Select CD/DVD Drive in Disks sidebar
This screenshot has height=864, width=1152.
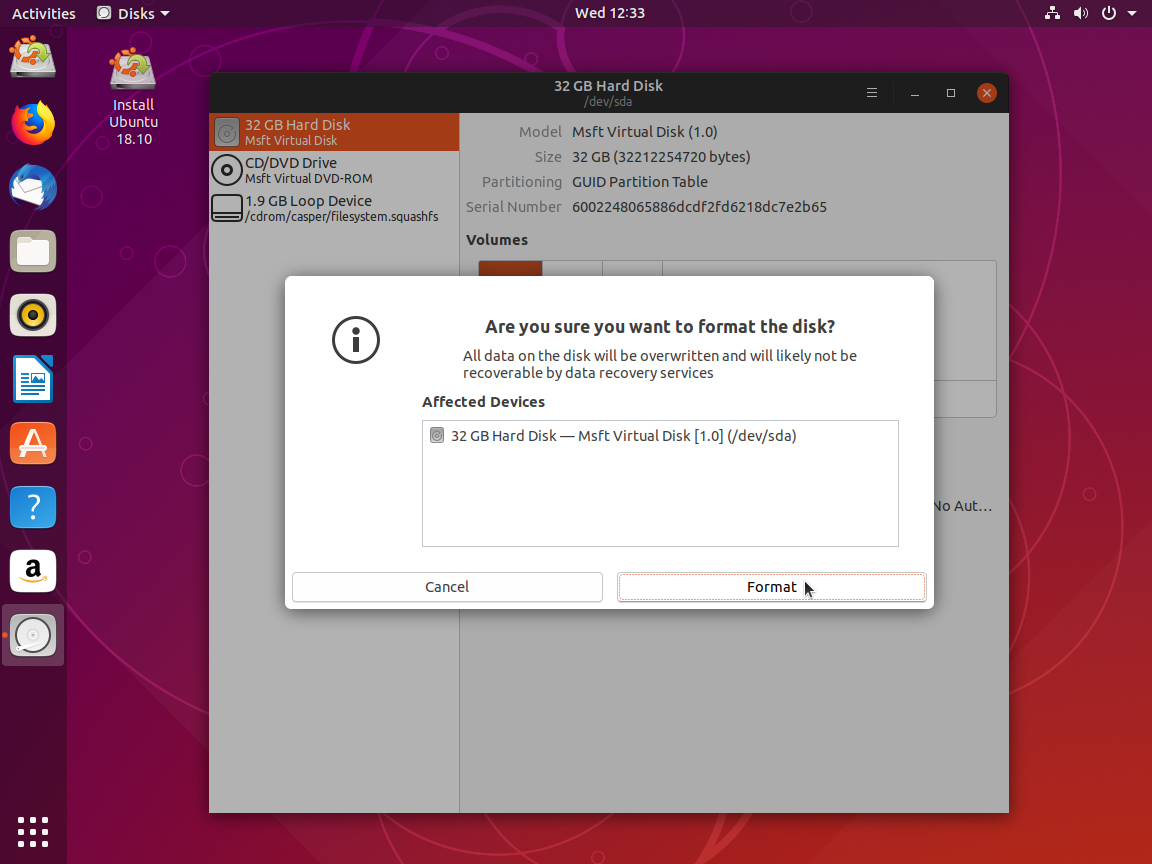(334, 170)
